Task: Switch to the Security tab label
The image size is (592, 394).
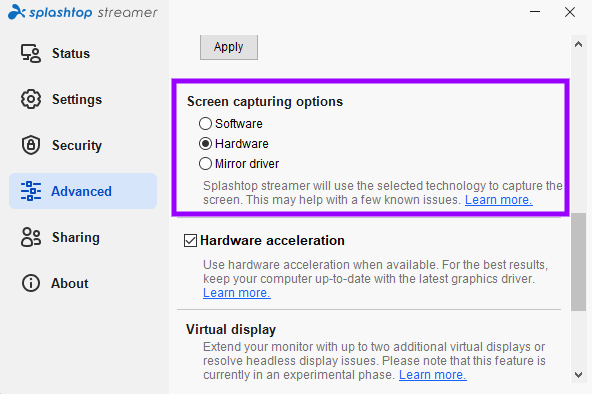Action: tap(77, 145)
